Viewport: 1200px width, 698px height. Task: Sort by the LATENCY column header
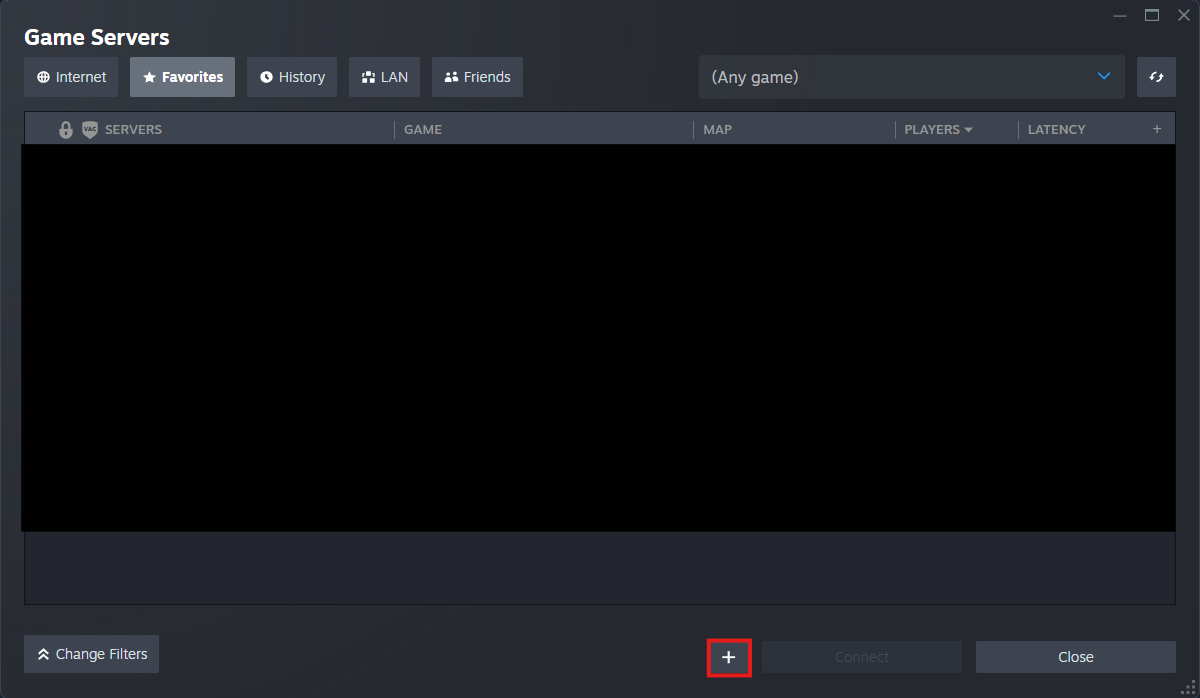(1056, 130)
